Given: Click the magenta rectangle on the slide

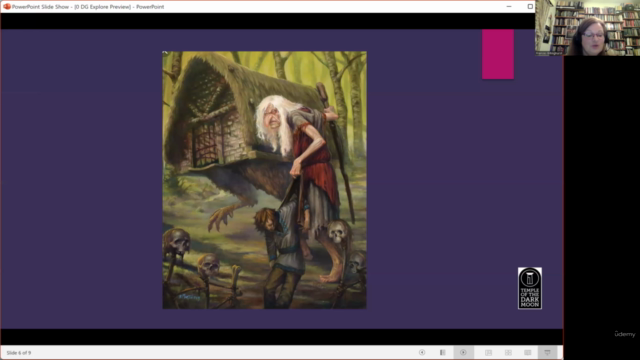Looking at the screenshot, I should pos(498,54).
